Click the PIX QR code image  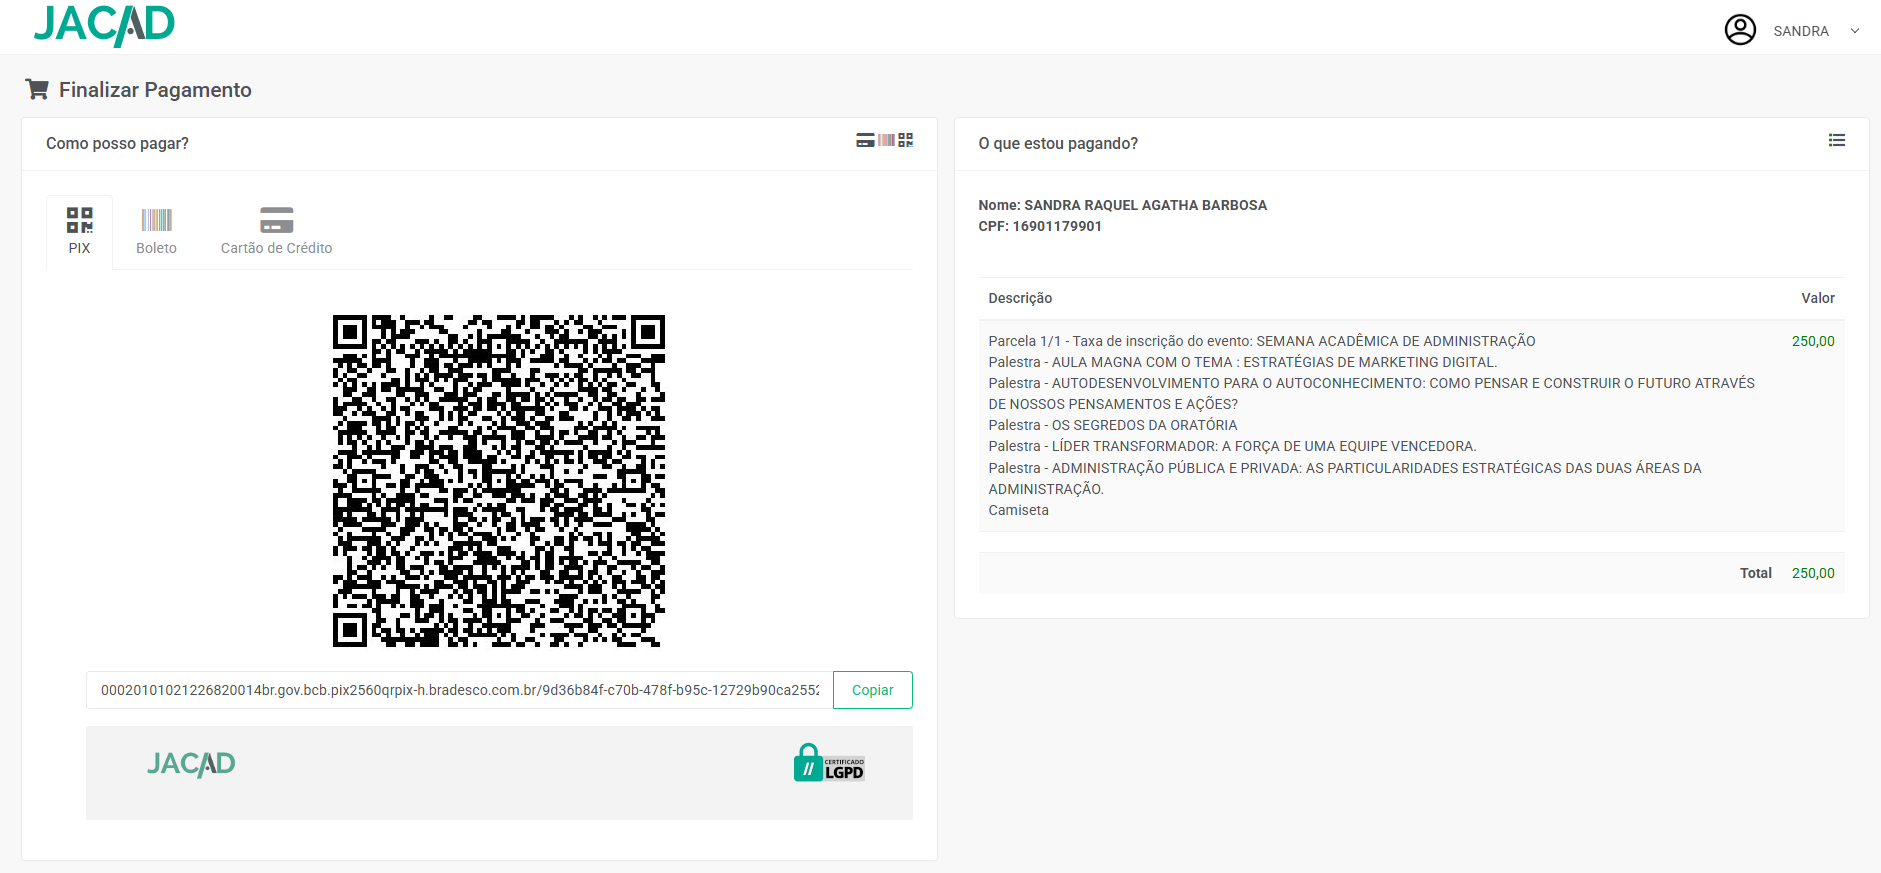(x=499, y=481)
